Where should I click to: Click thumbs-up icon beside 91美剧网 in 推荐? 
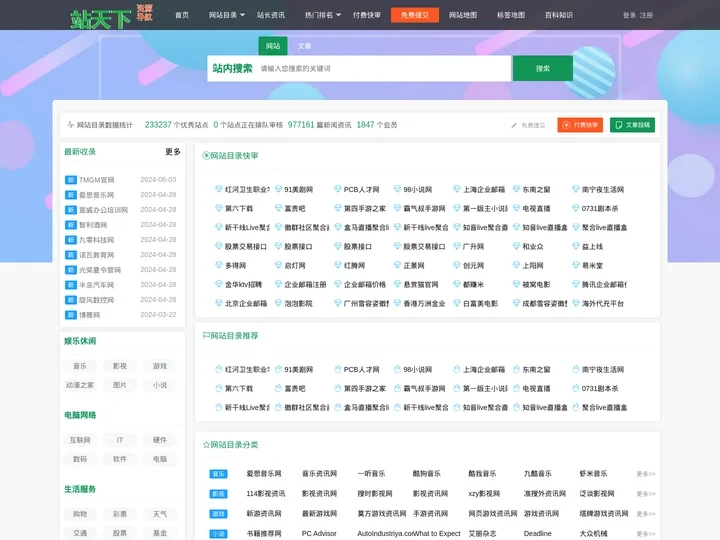click(x=278, y=369)
